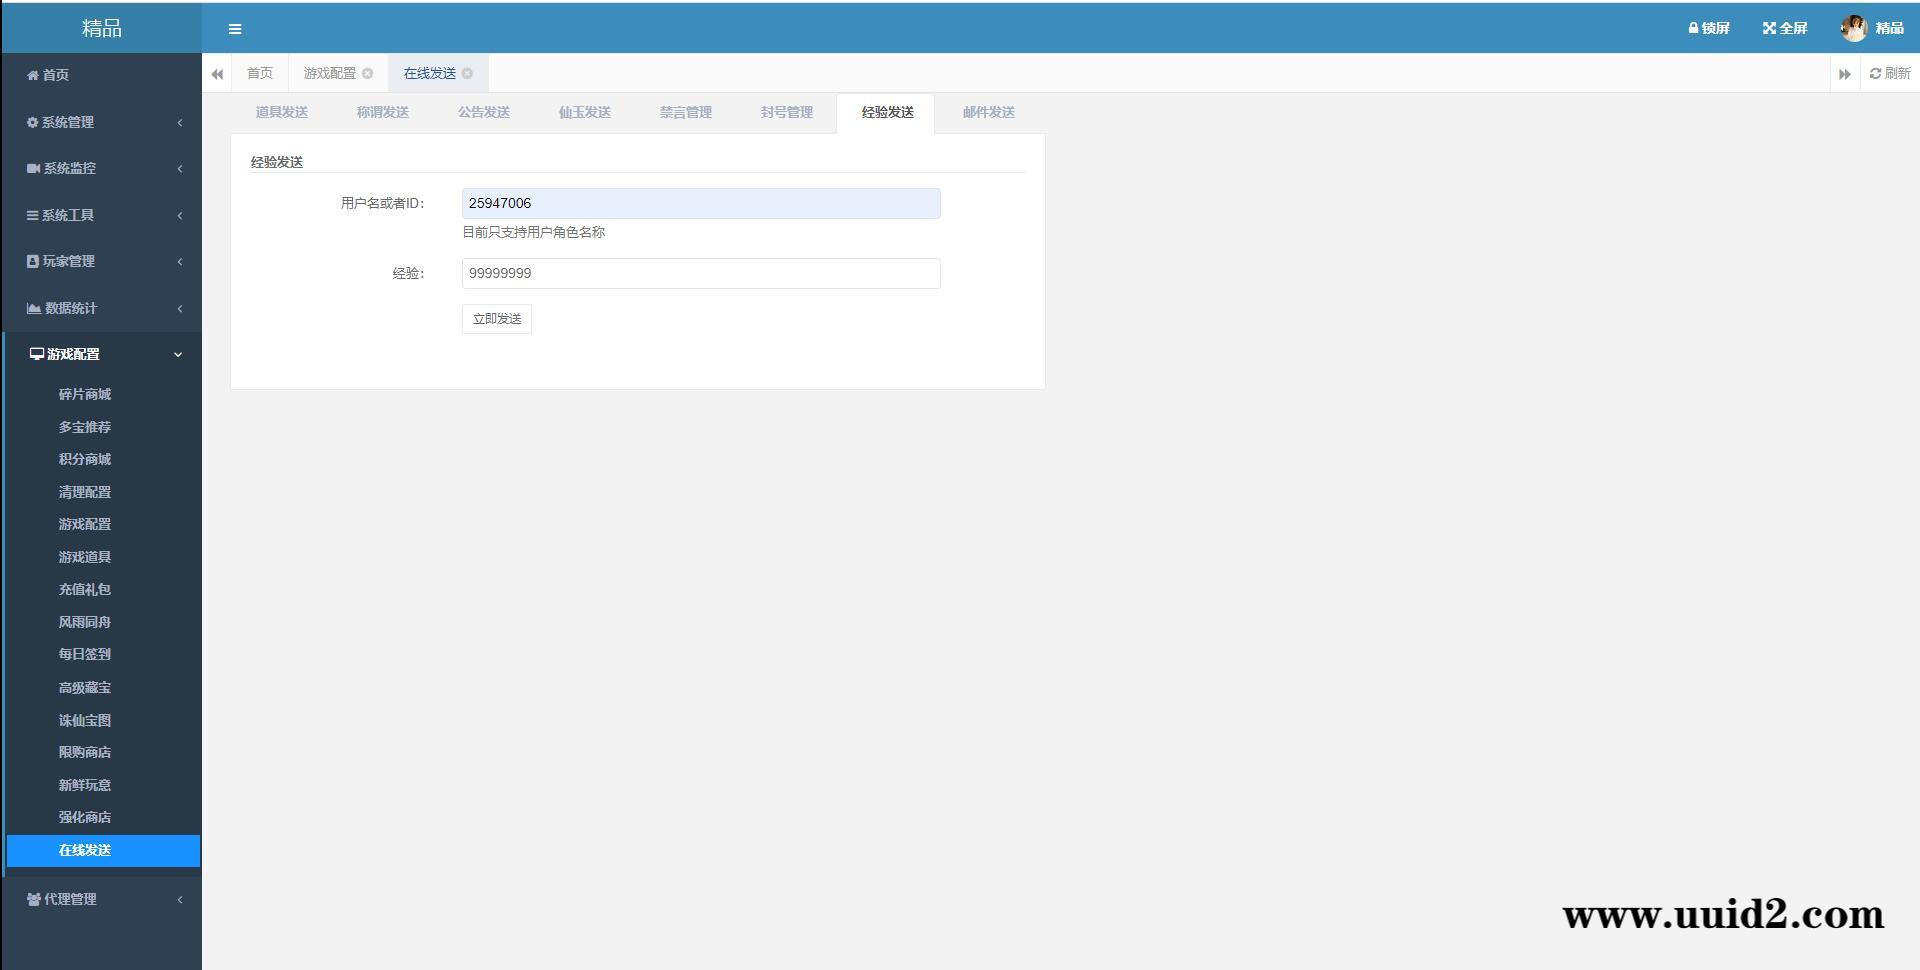Click the lock screen (锁屏) icon

tap(1693, 28)
